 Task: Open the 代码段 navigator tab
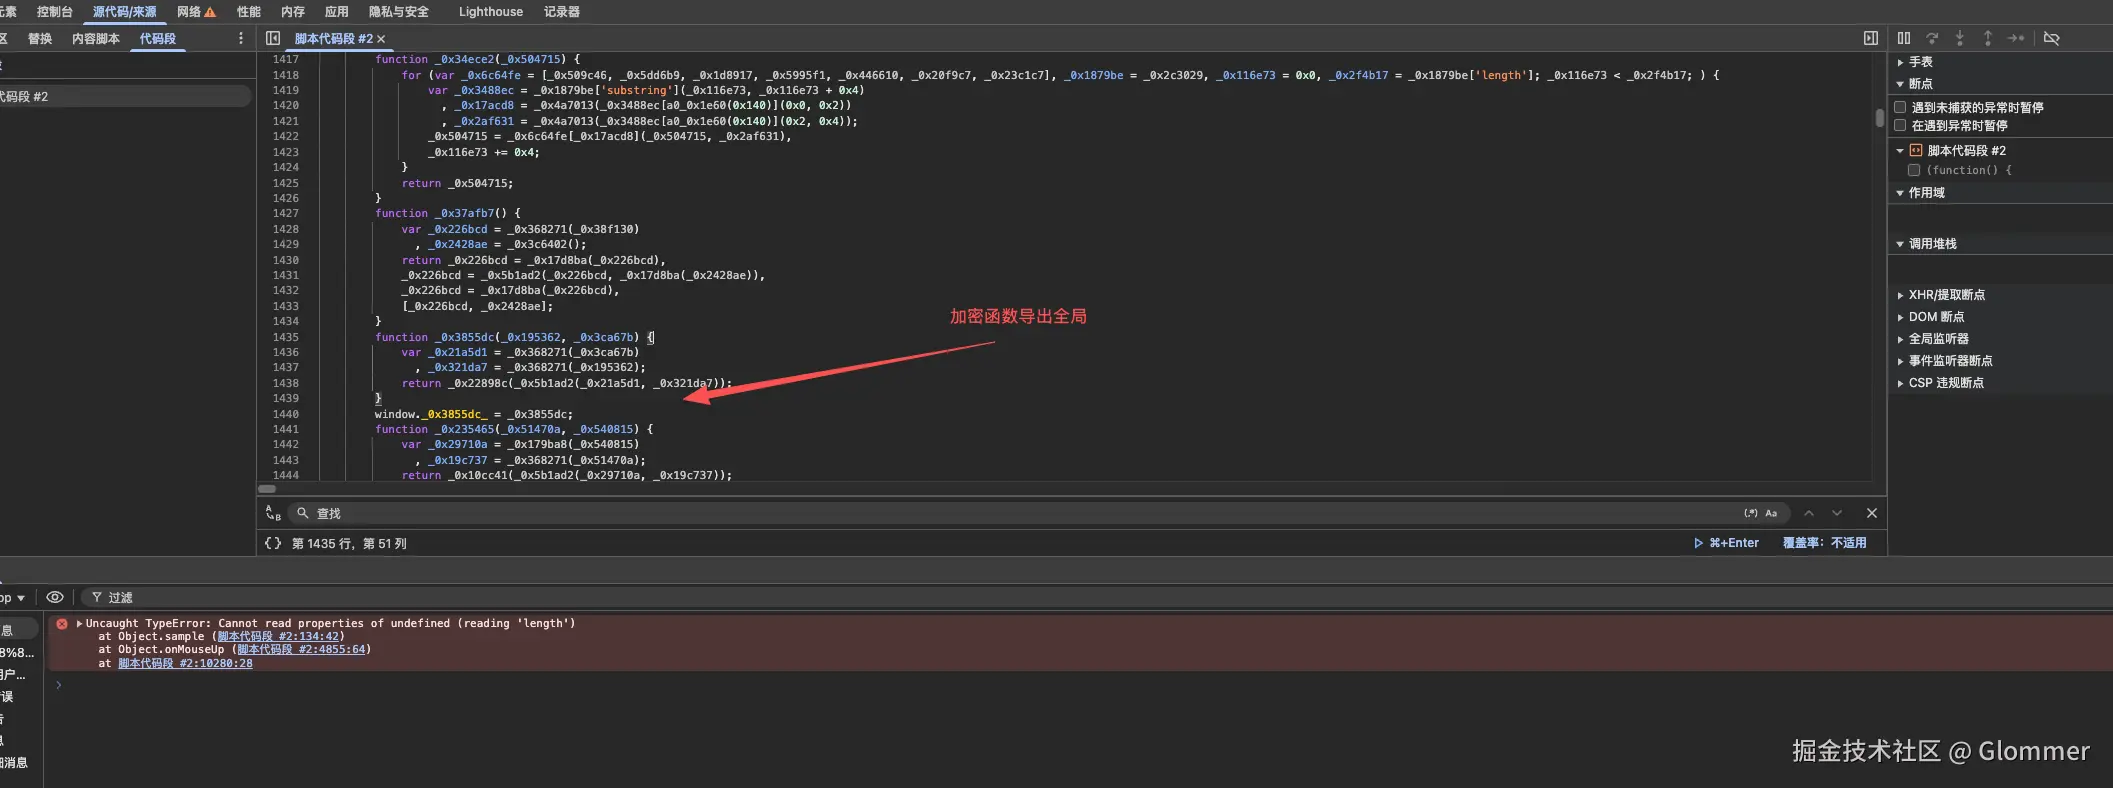(x=158, y=39)
